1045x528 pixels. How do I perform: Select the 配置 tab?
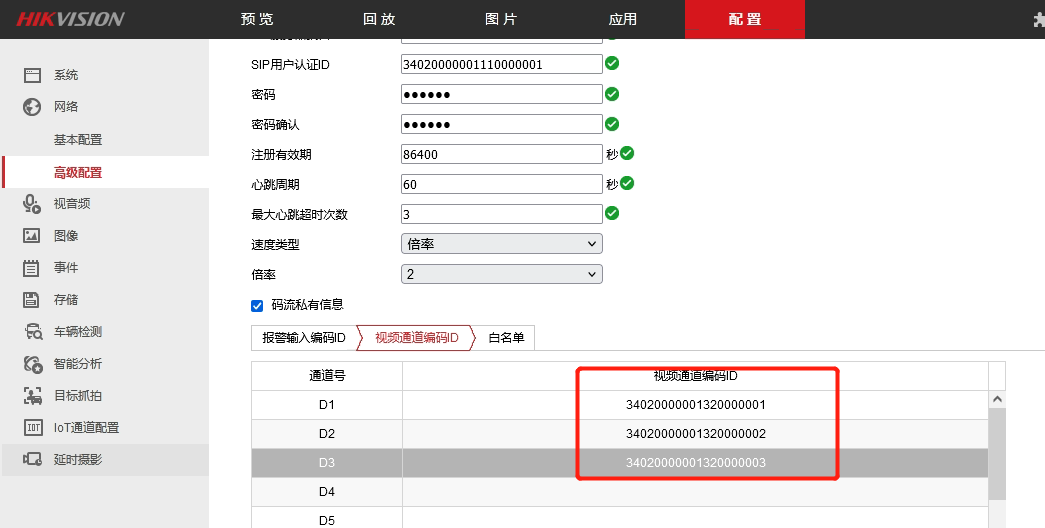pyautogui.click(x=745, y=19)
